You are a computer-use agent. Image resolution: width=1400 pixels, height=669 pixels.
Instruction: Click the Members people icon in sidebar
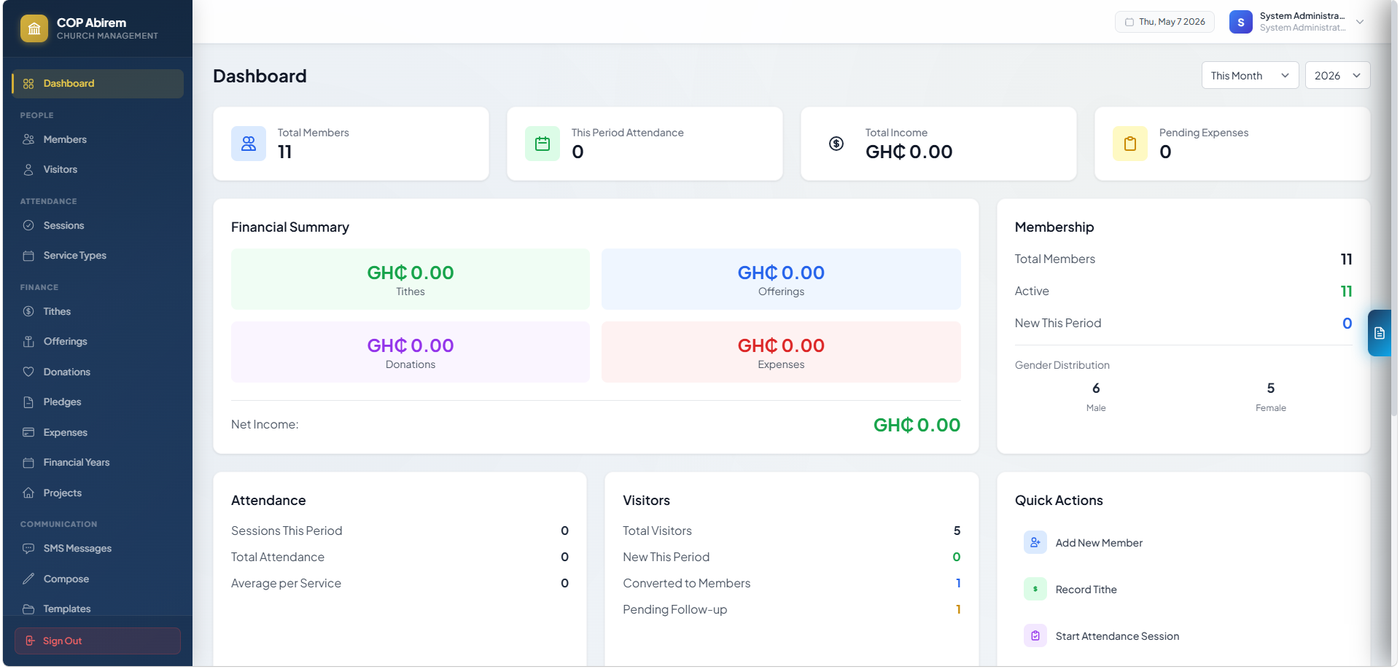click(28, 140)
